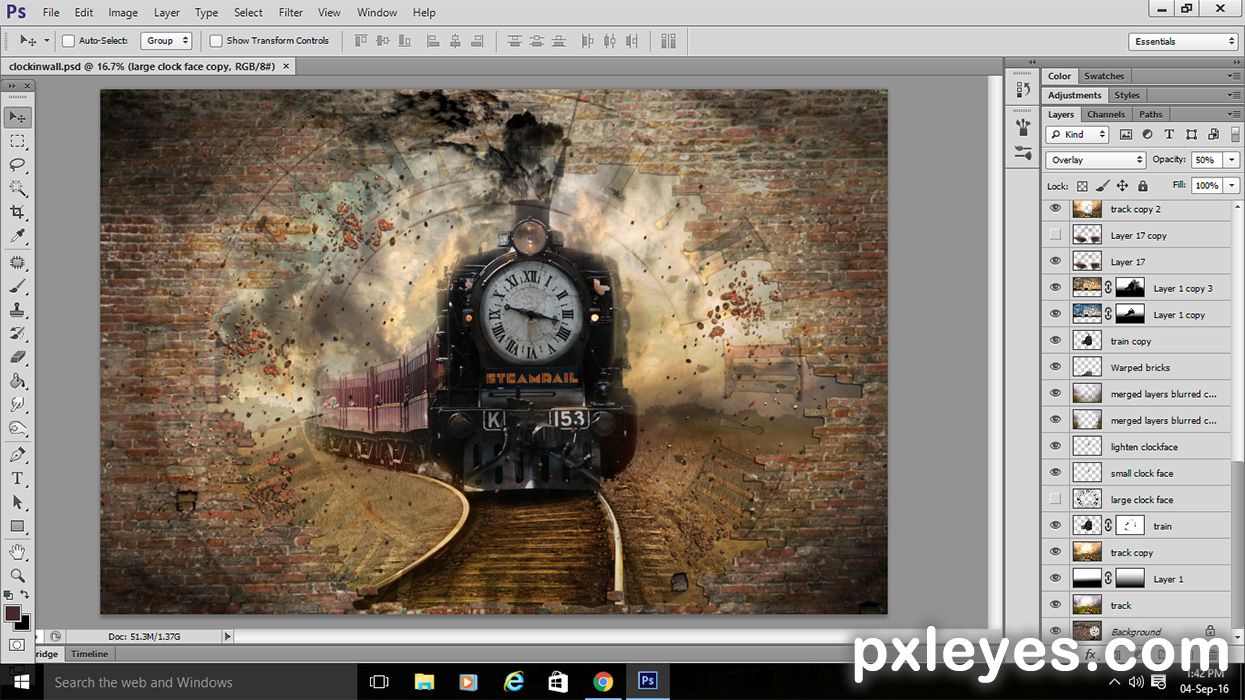
Task: Expand the status bar info arrow
Action: point(227,636)
